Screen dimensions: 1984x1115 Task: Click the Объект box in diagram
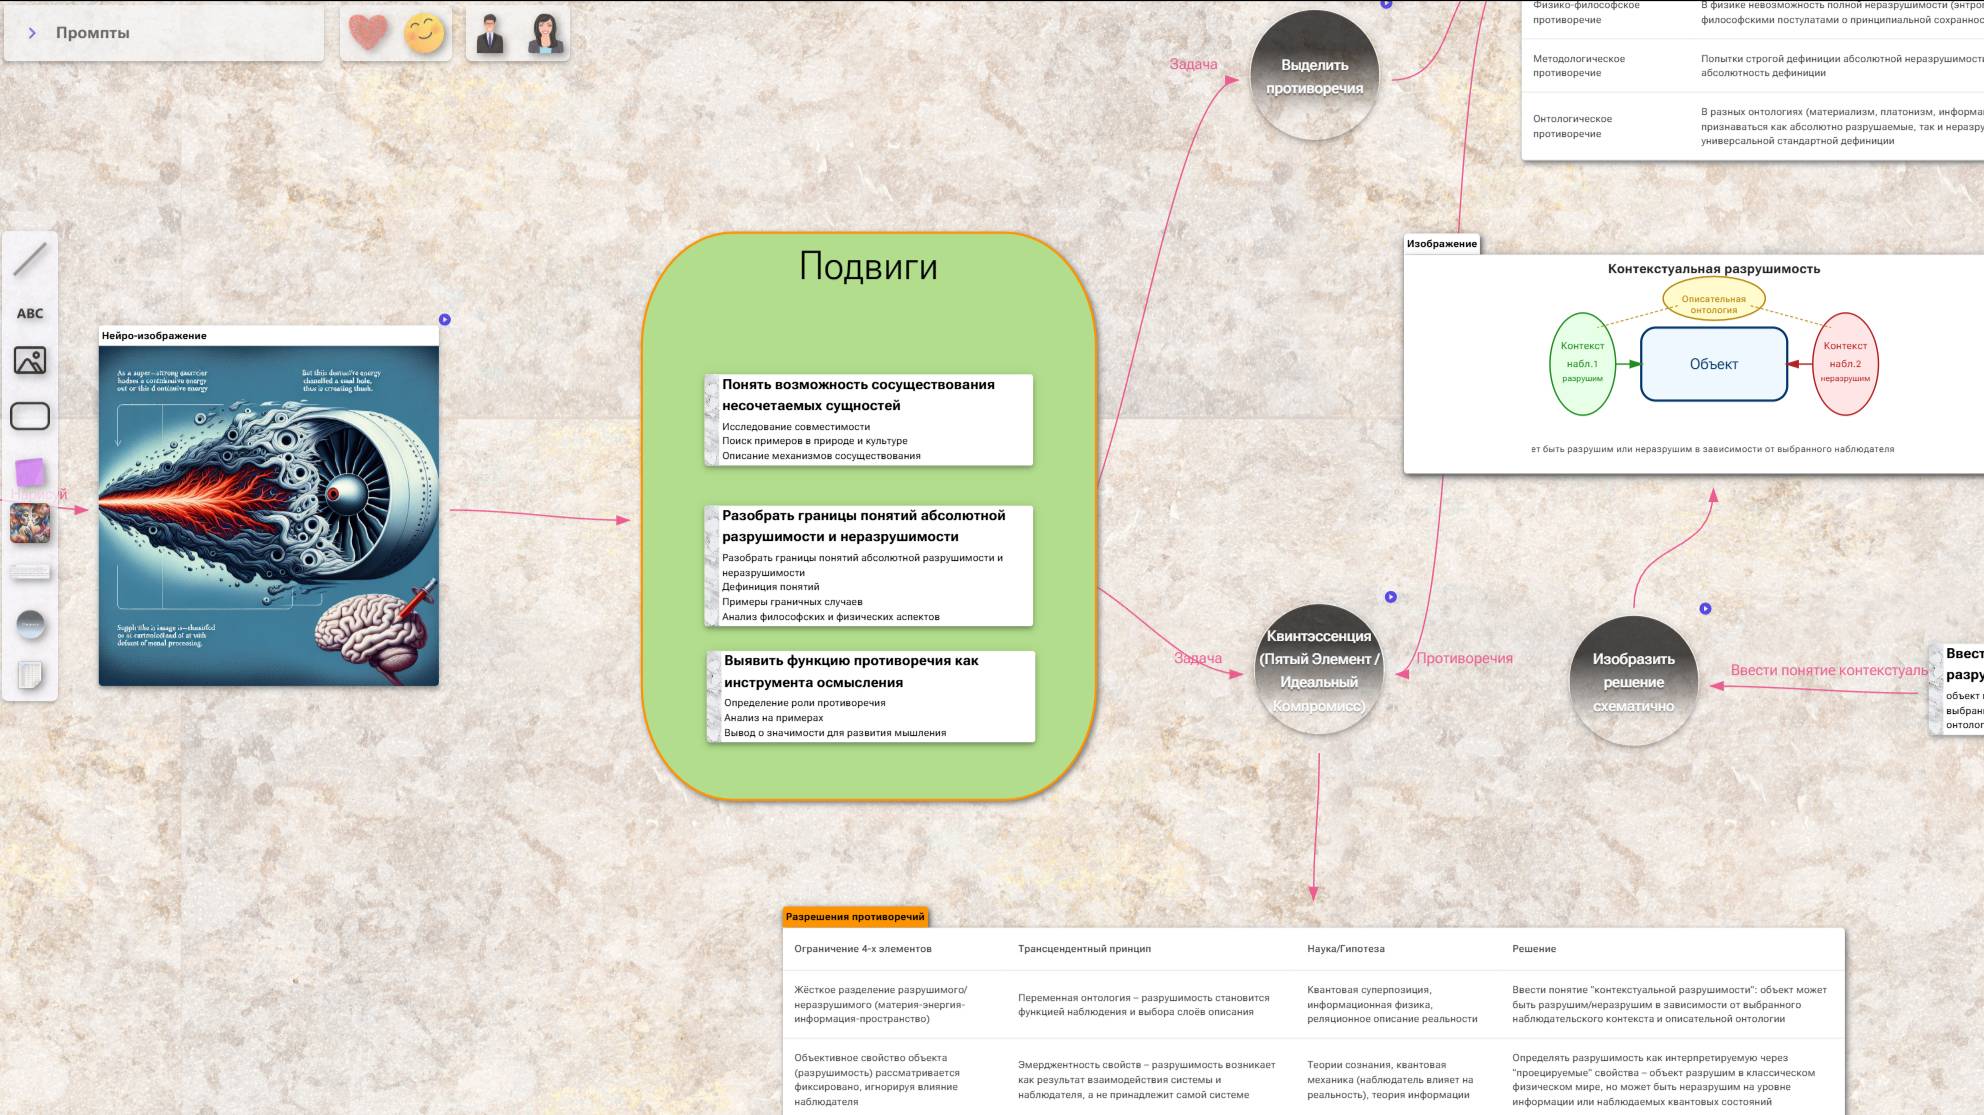[x=1713, y=364]
